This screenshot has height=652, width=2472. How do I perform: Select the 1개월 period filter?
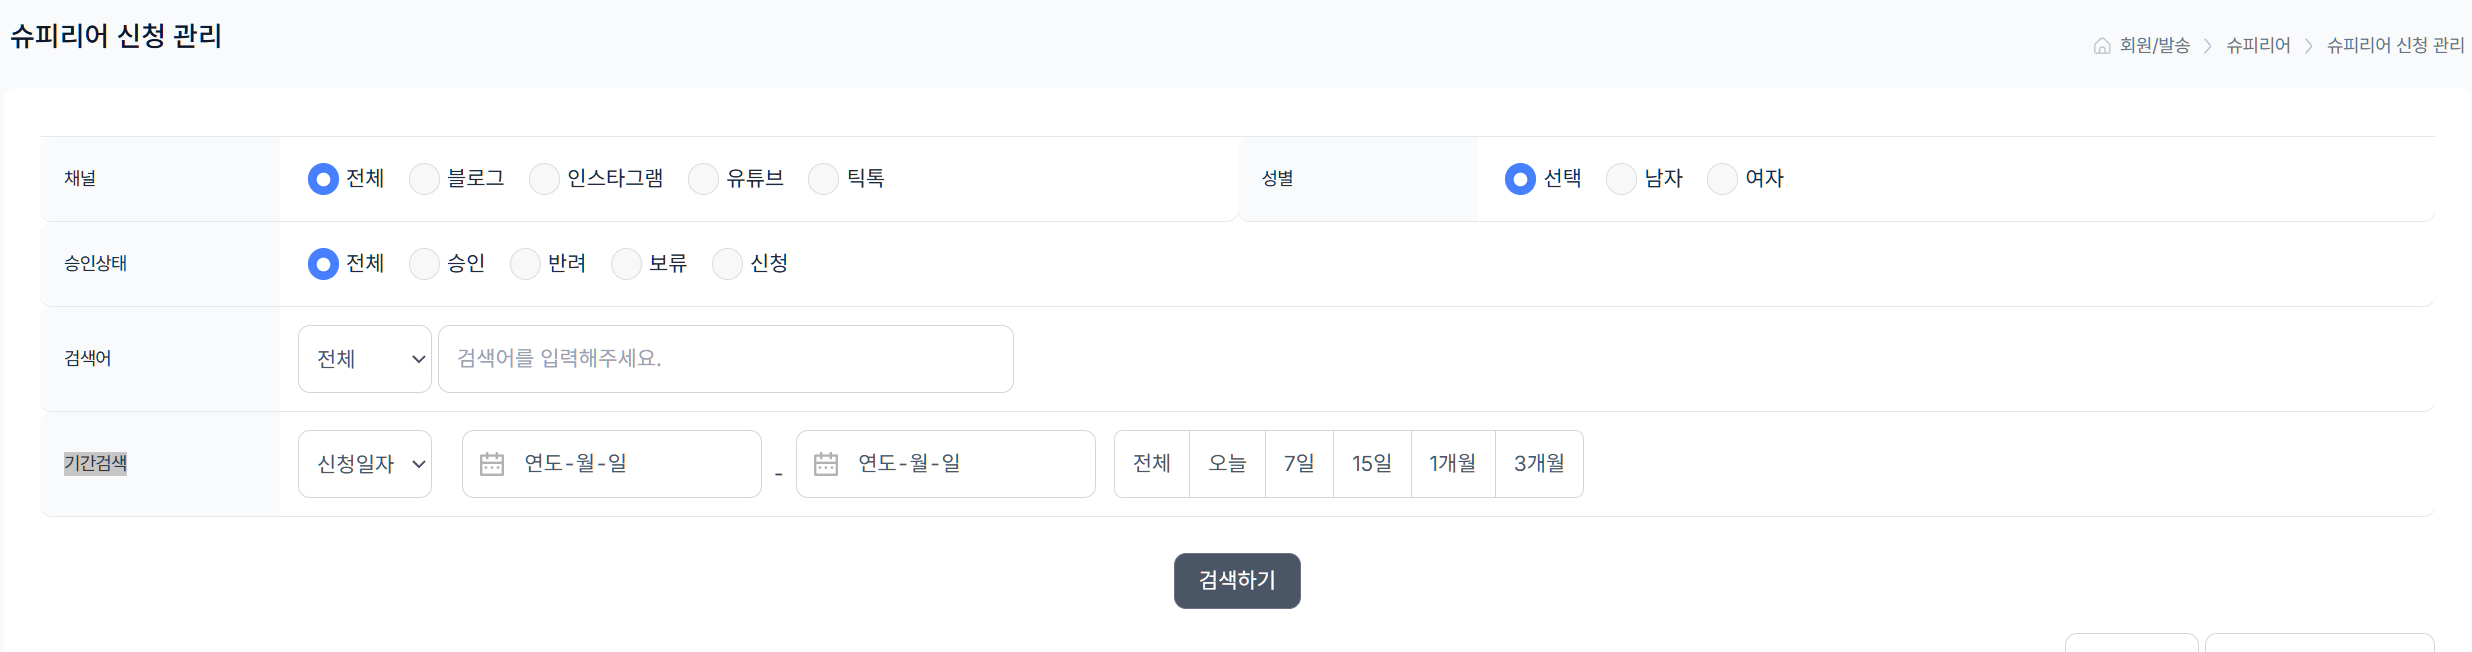[1452, 463]
